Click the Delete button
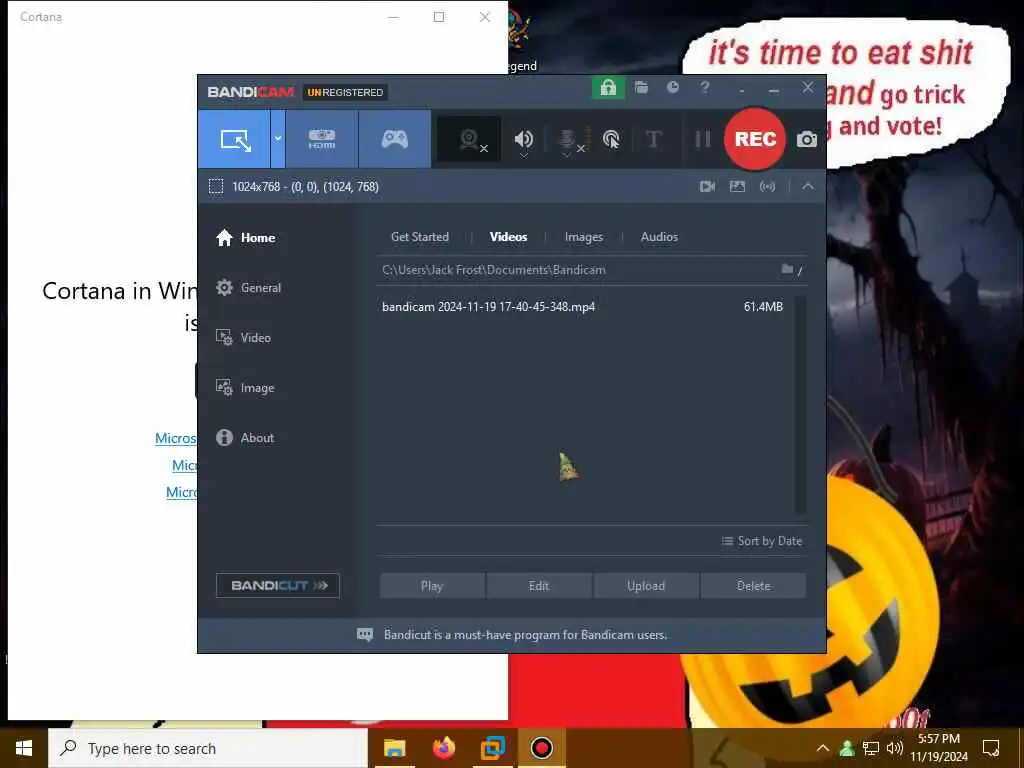Screen dimensions: 1024x768 click(754, 586)
